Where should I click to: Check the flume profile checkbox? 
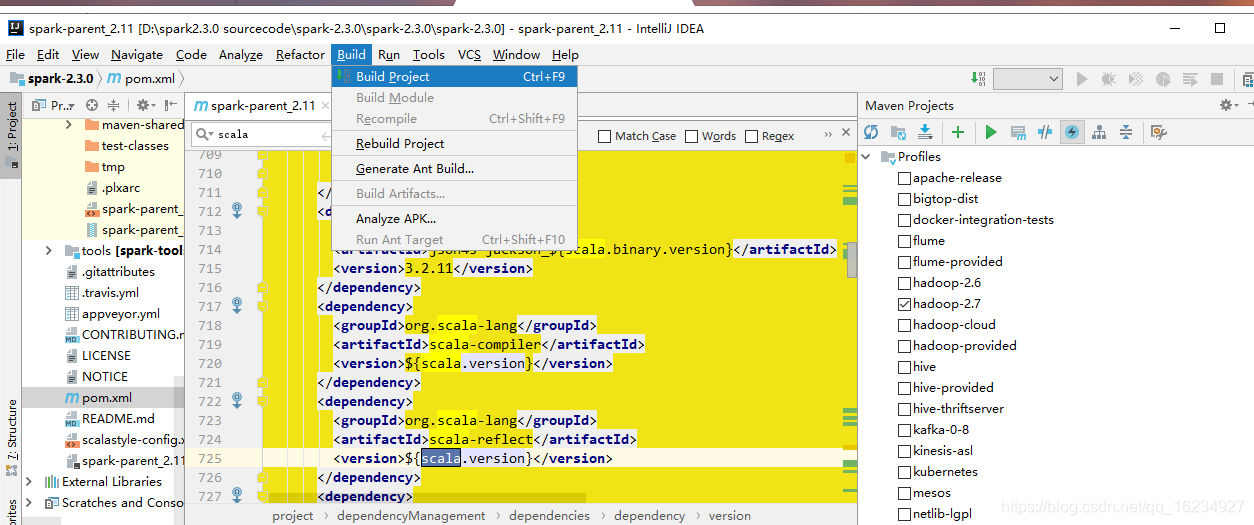click(904, 241)
